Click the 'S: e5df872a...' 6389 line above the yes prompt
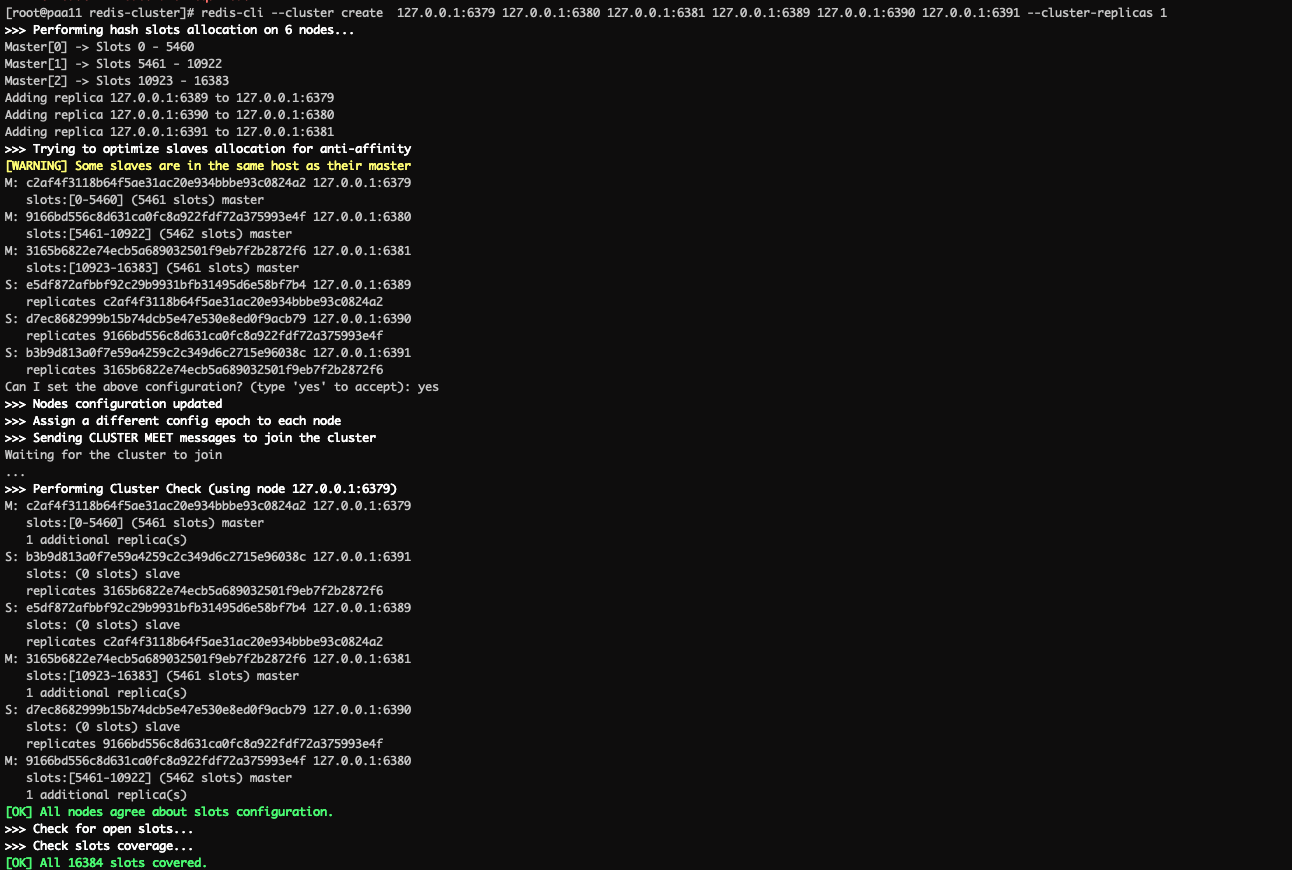 point(208,285)
